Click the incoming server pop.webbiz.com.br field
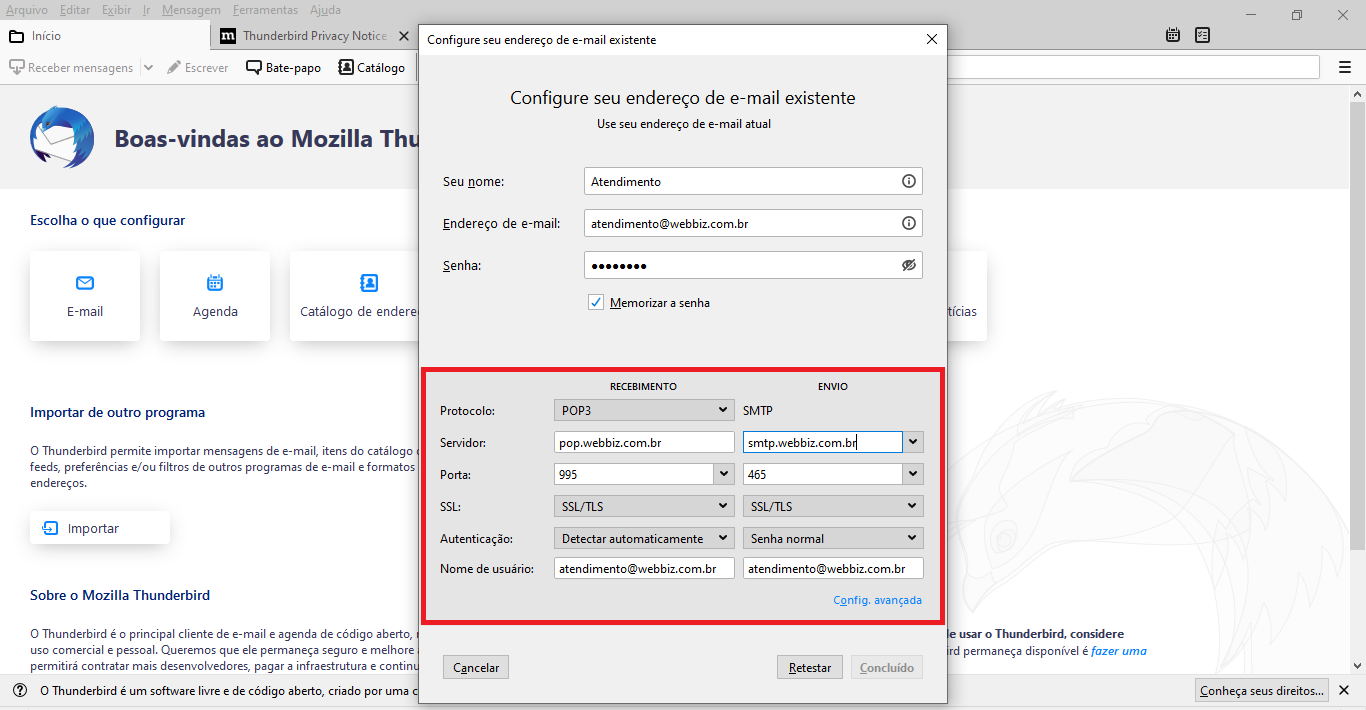This screenshot has width=1366, height=710. click(644, 442)
